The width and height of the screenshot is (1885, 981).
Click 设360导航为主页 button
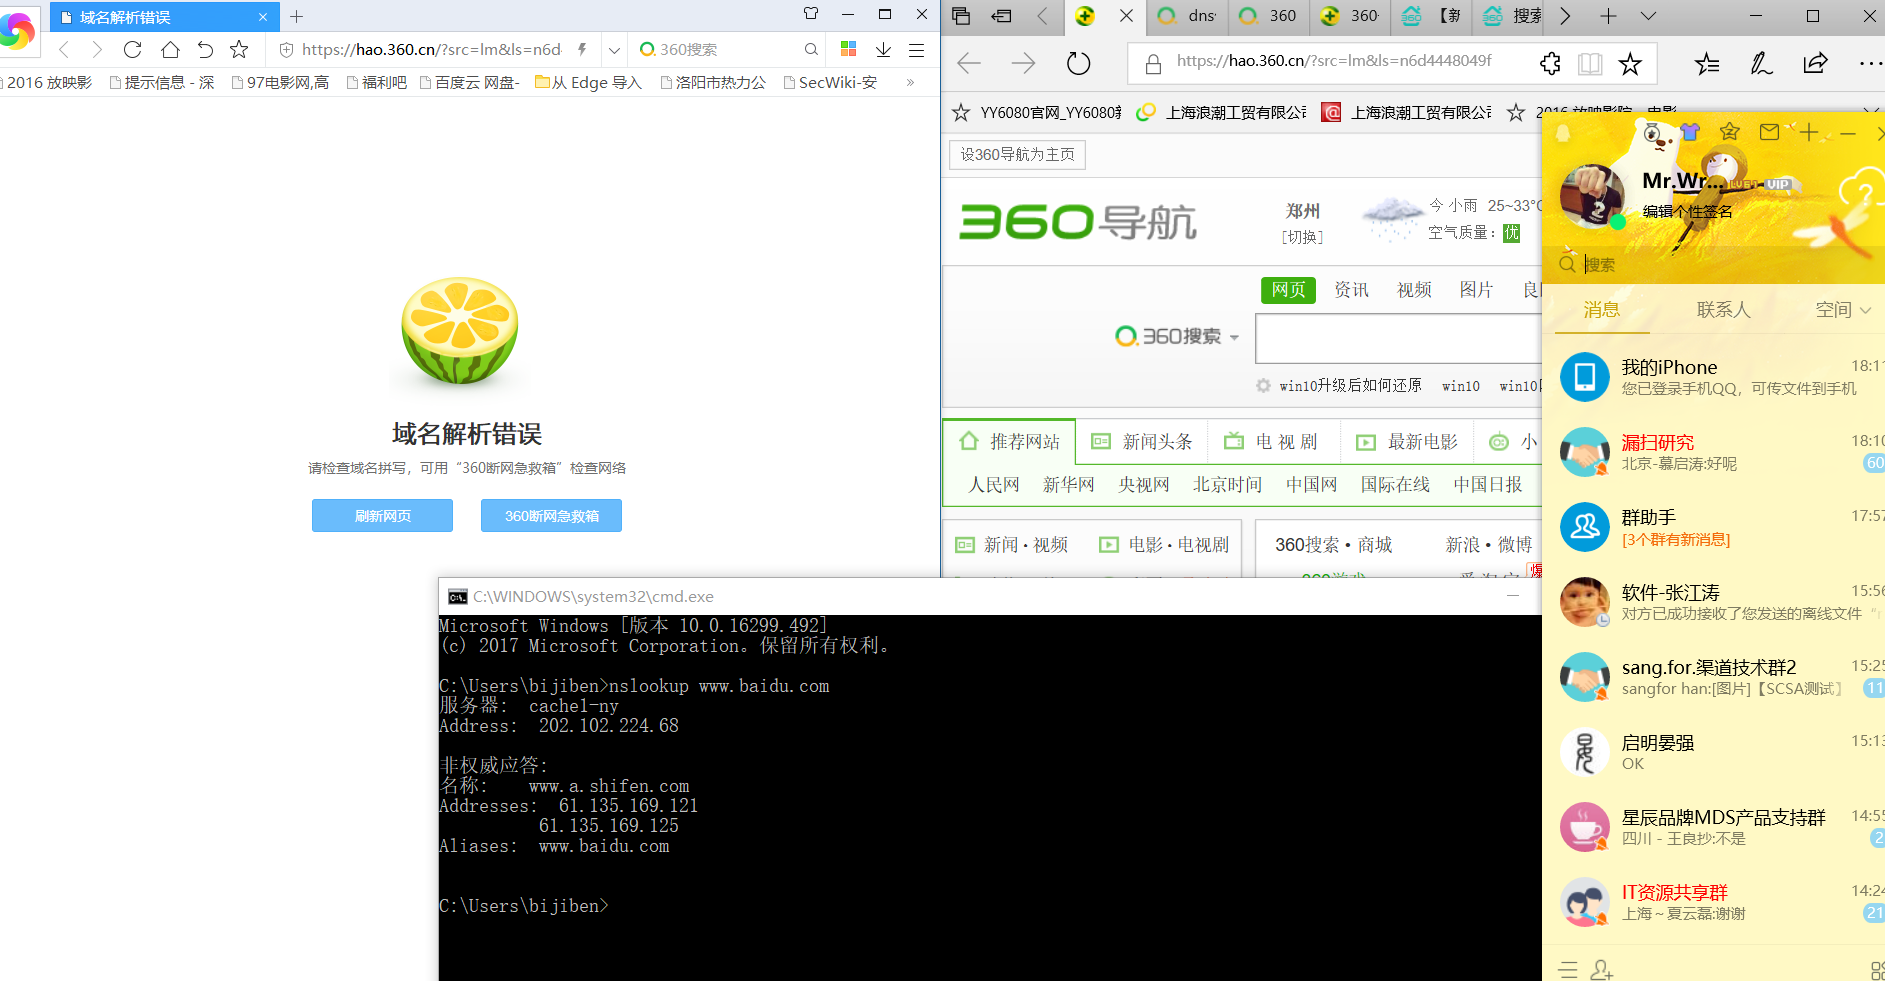click(x=1017, y=155)
